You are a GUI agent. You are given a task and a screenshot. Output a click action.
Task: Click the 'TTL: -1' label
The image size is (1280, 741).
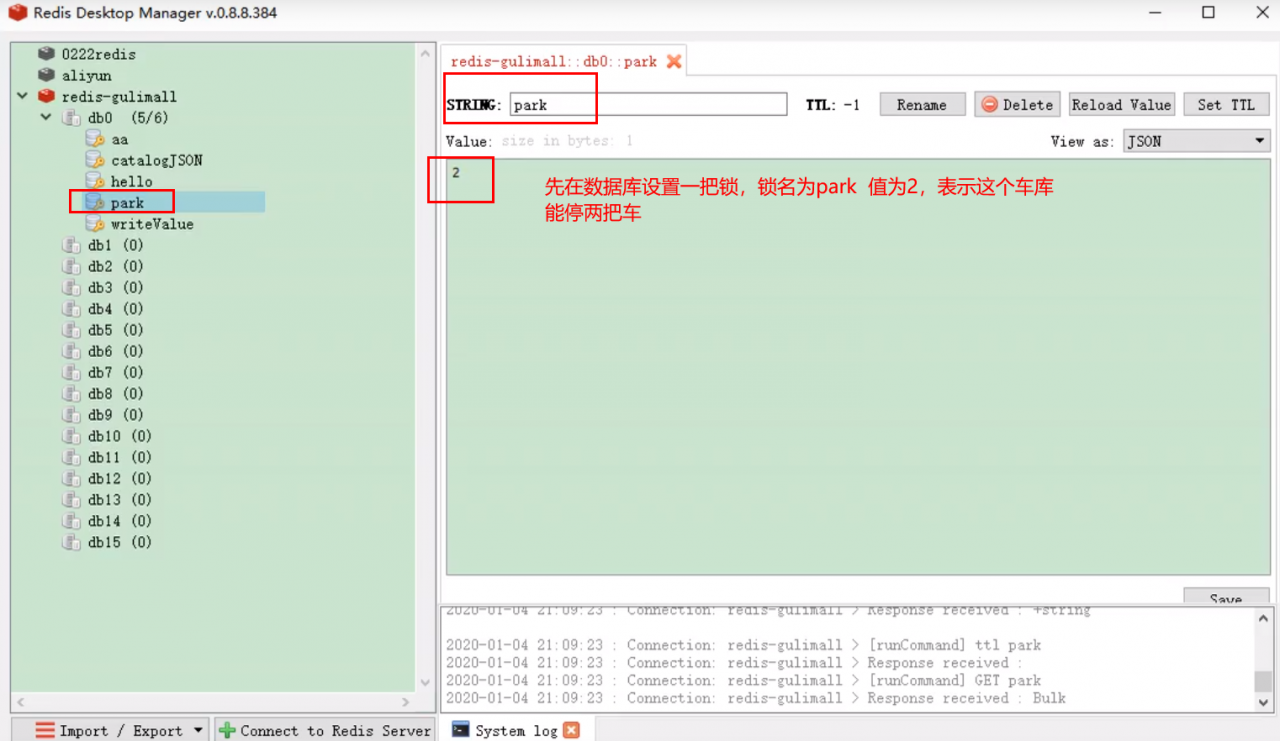coord(833,105)
